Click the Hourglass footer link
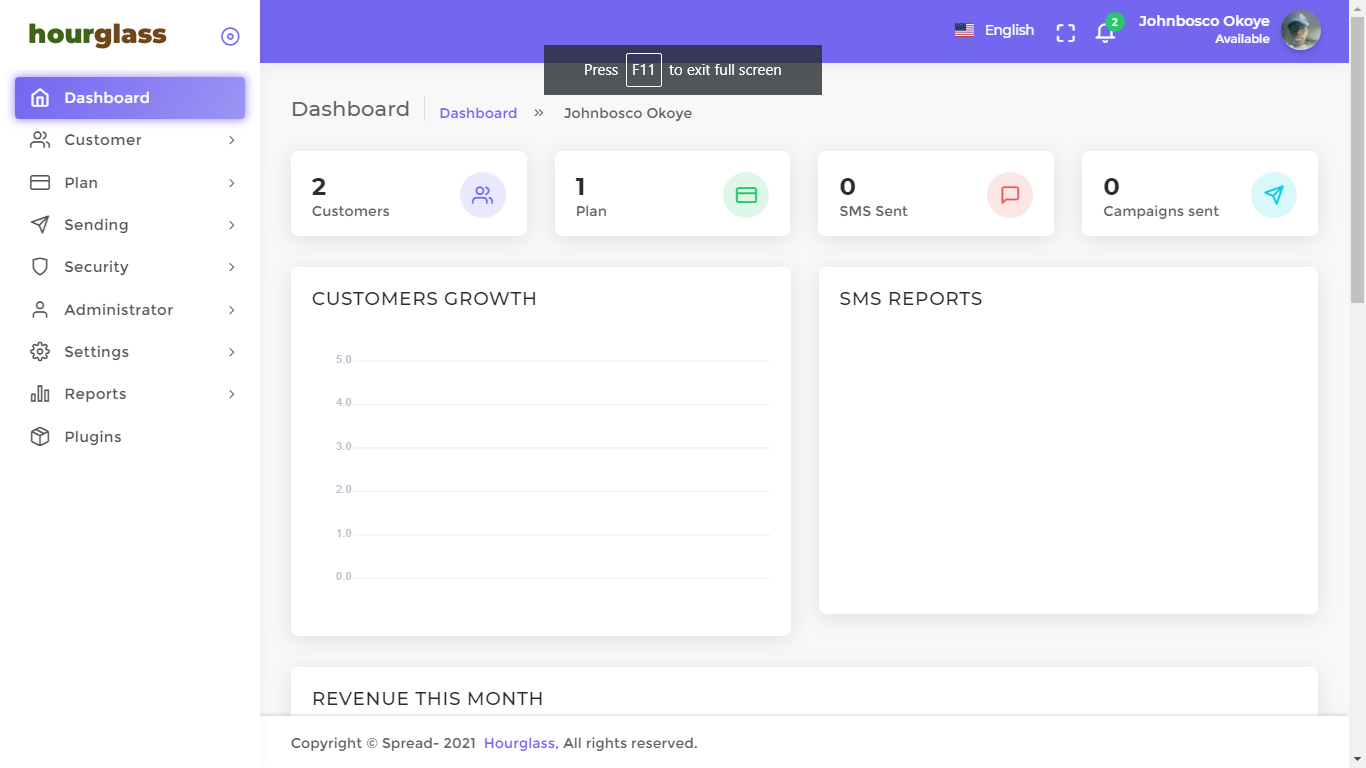Viewport: 1366px width, 768px height. (x=521, y=743)
